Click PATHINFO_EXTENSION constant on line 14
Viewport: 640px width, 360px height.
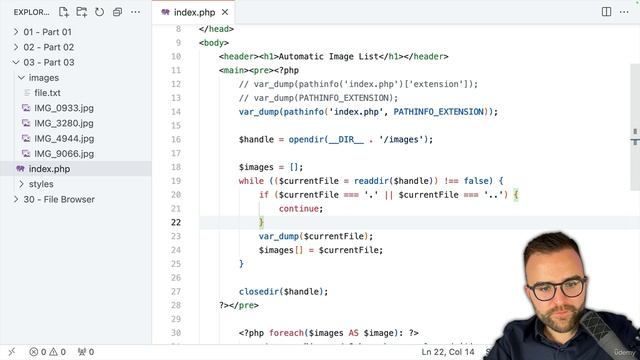(x=438, y=112)
